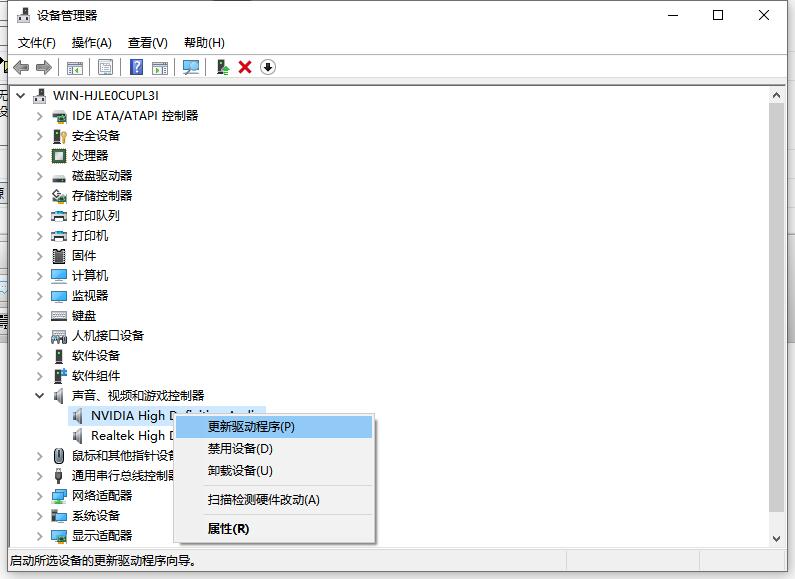Click the blue help question mark icon
The width and height of the screenshot is (795, 579).
[x=137, y=67]
